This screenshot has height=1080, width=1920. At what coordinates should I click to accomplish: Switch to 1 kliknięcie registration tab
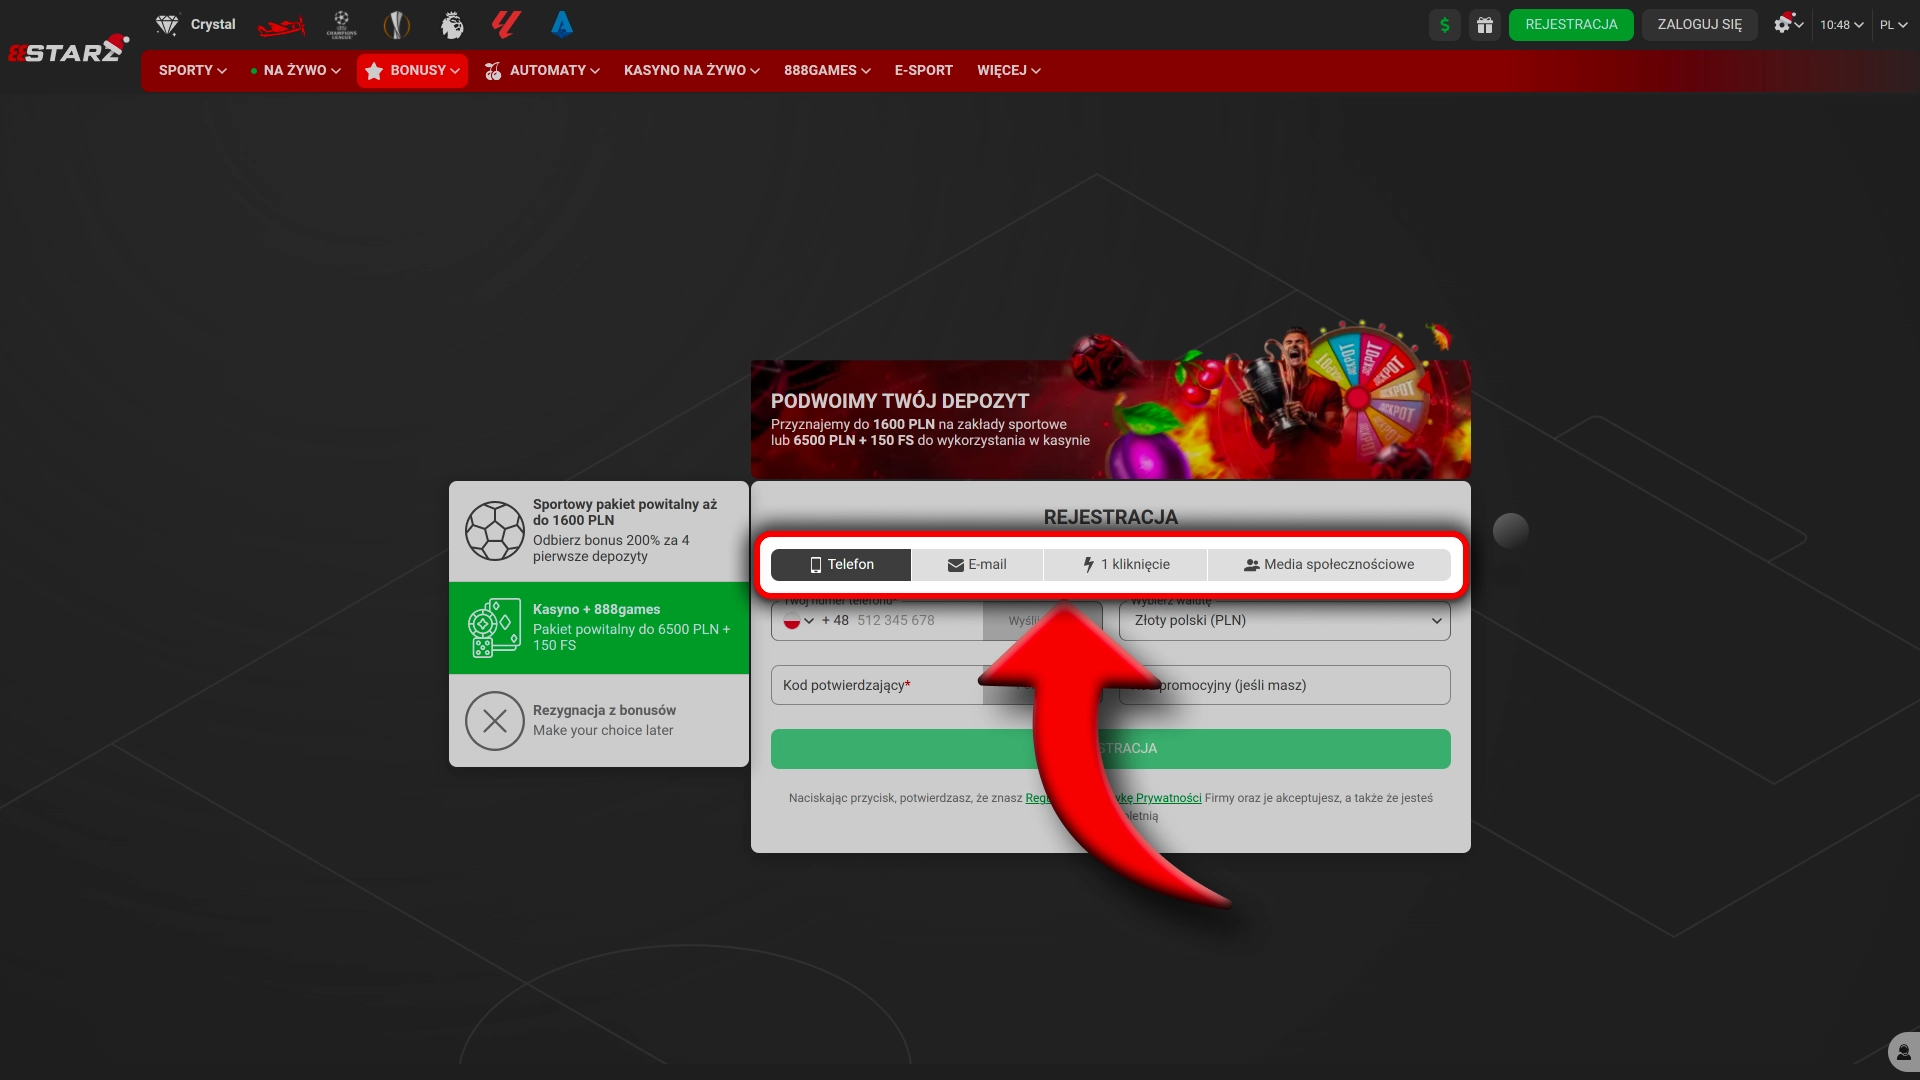[1126, 565]
